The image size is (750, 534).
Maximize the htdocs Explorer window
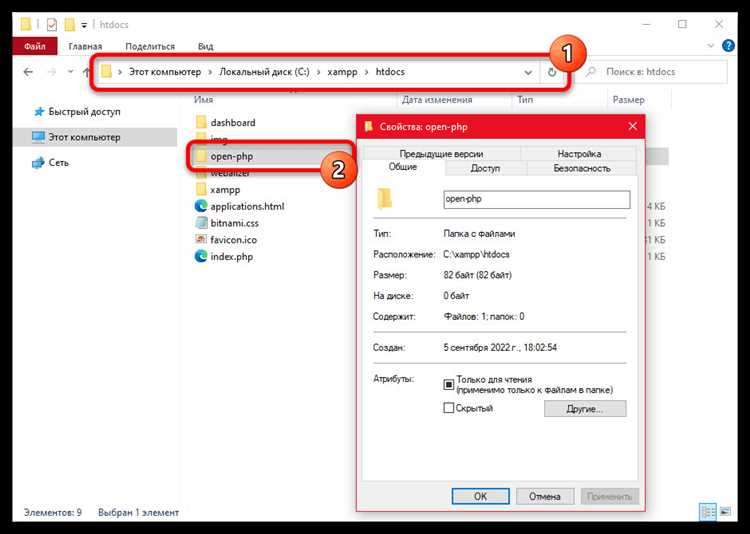[682, 24]
